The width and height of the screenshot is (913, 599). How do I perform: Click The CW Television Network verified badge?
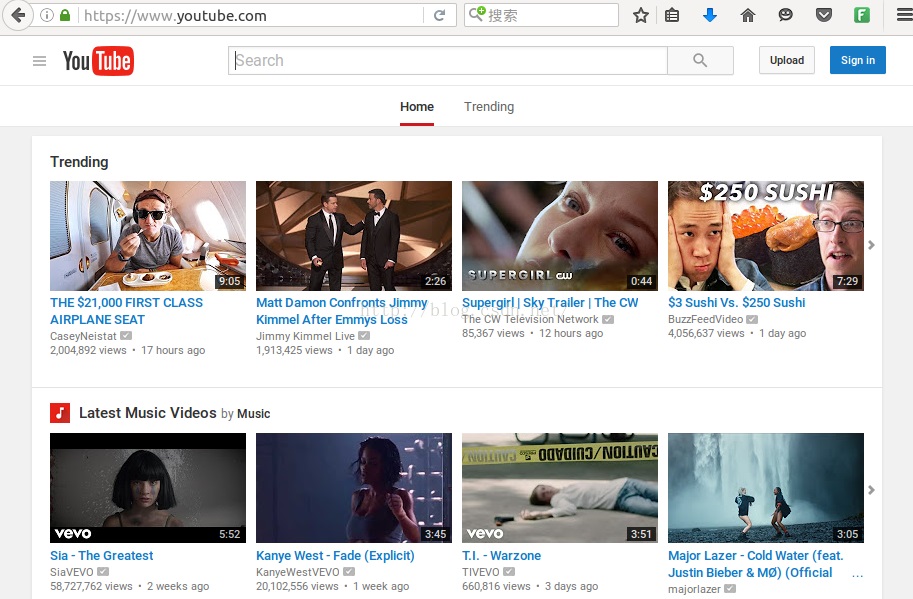[x=608, y=319]
